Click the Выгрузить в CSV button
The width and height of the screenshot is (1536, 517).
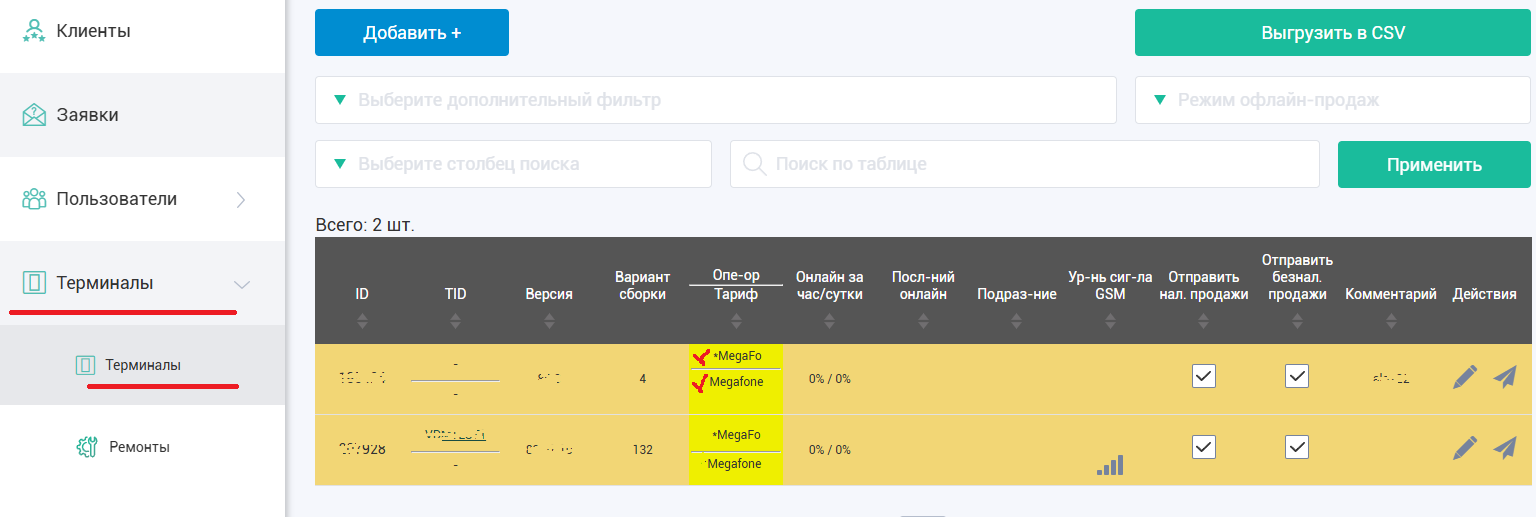point(1332,33)
